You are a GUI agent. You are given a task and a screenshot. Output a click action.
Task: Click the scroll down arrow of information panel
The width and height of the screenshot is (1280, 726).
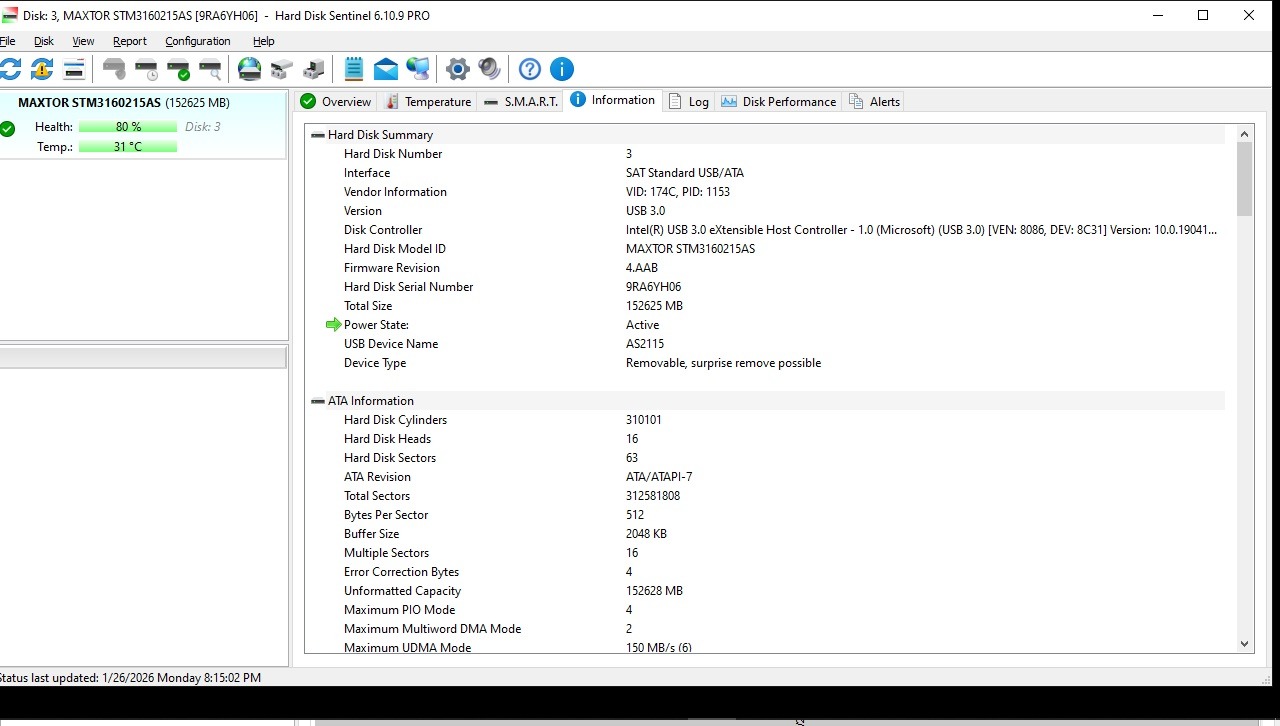[1245, 645]
